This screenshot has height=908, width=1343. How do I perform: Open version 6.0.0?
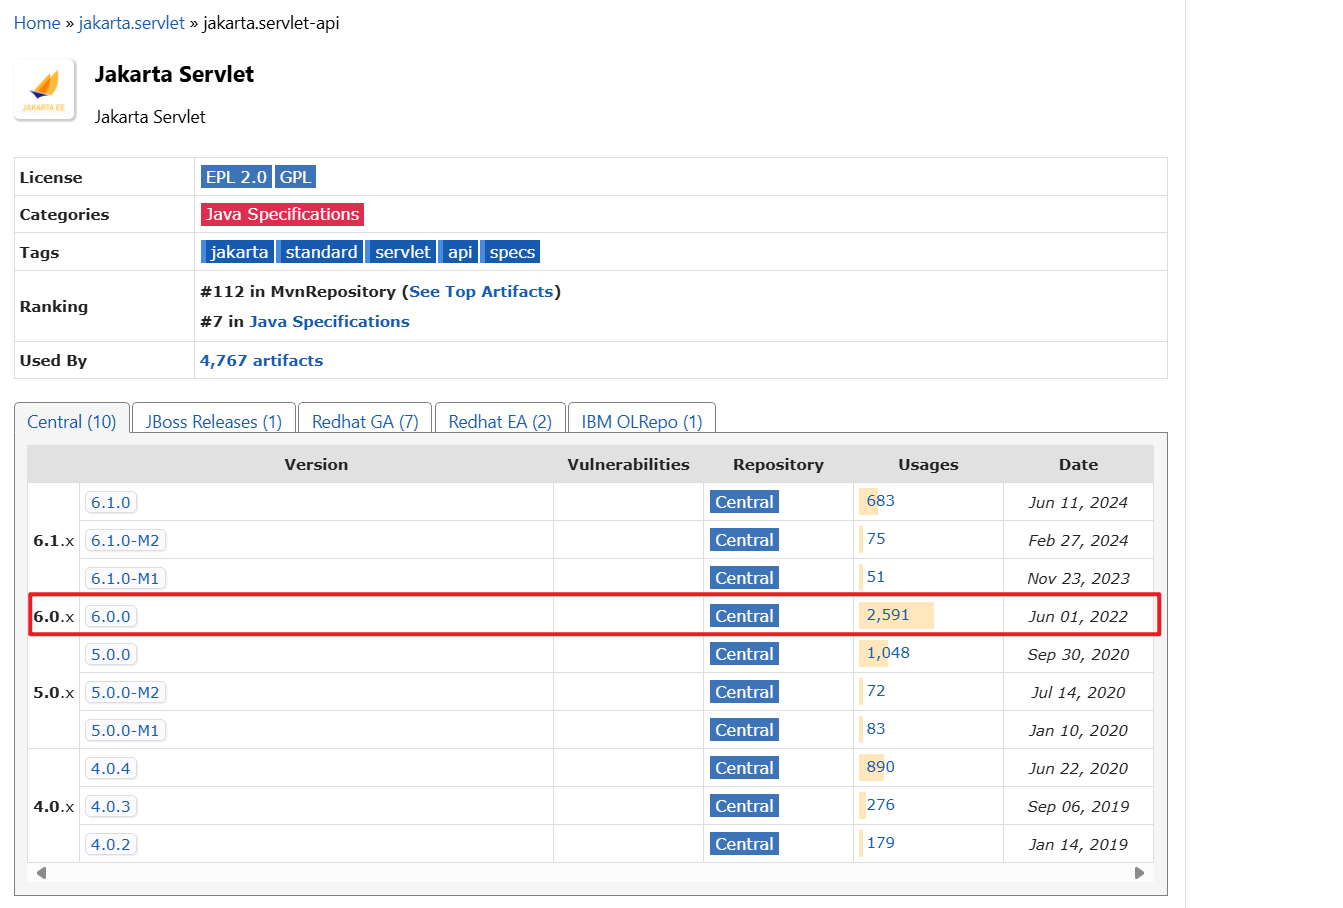pos(110,617)
